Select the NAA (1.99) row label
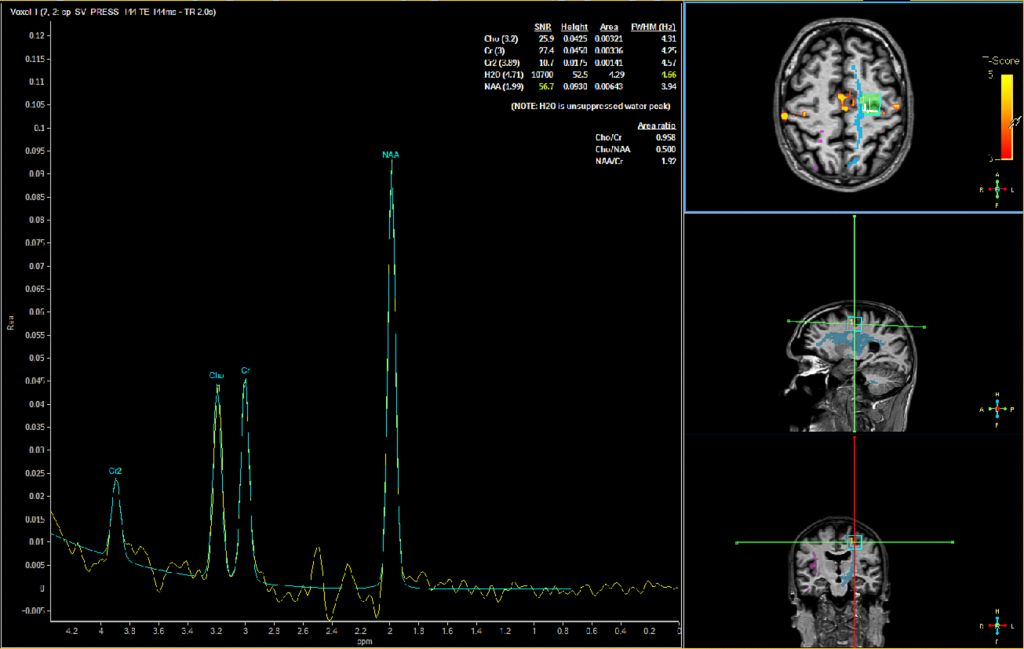 (504, 86)
